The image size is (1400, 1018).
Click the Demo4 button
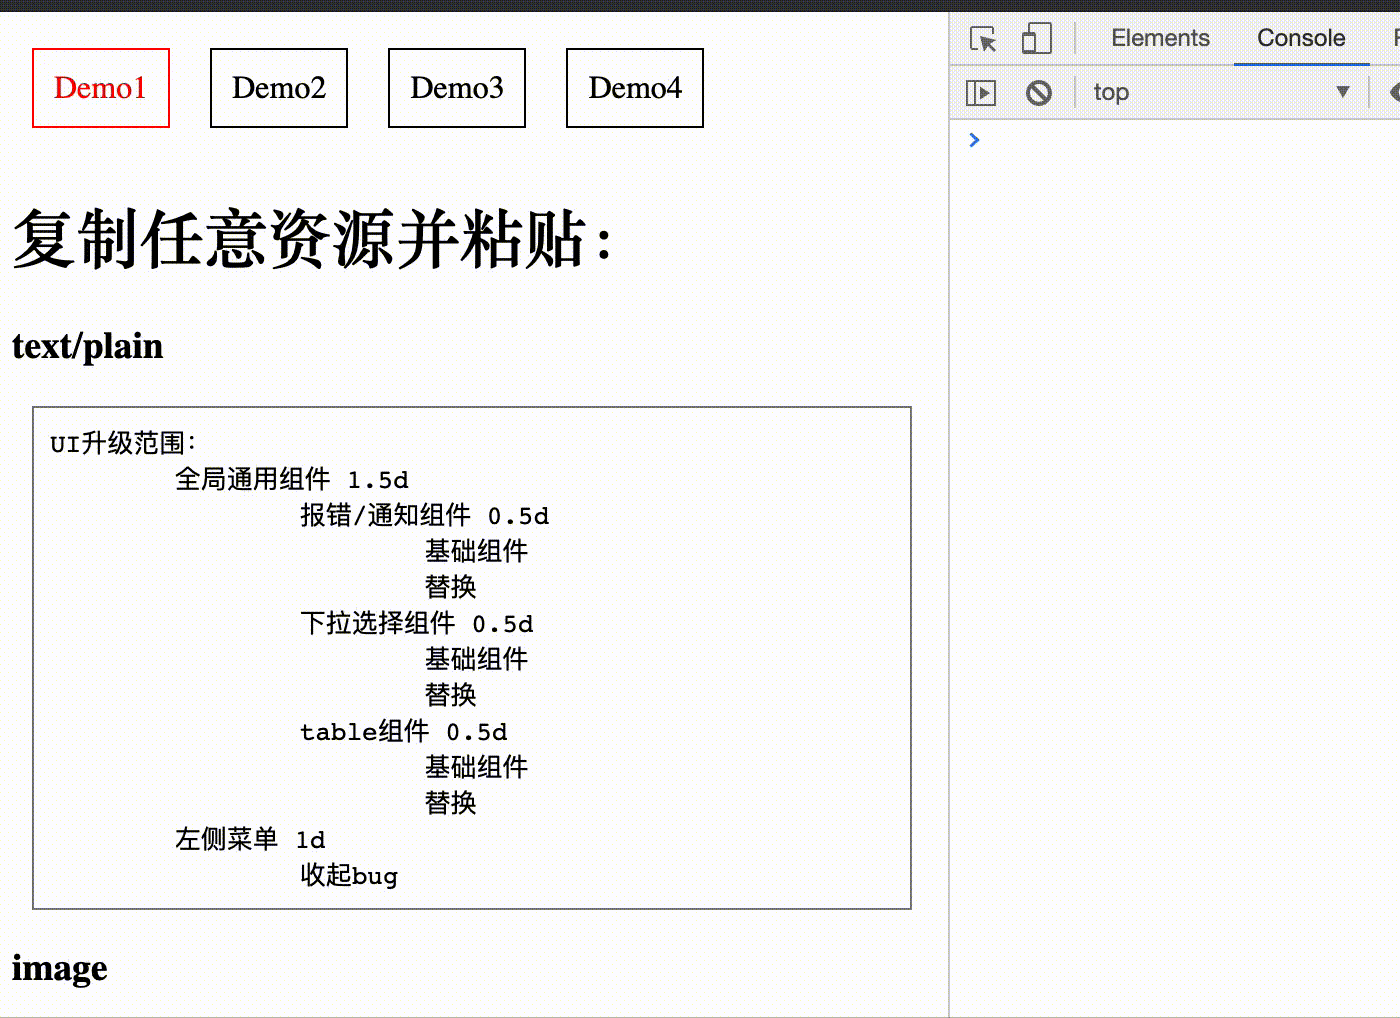tap(634, 88)
